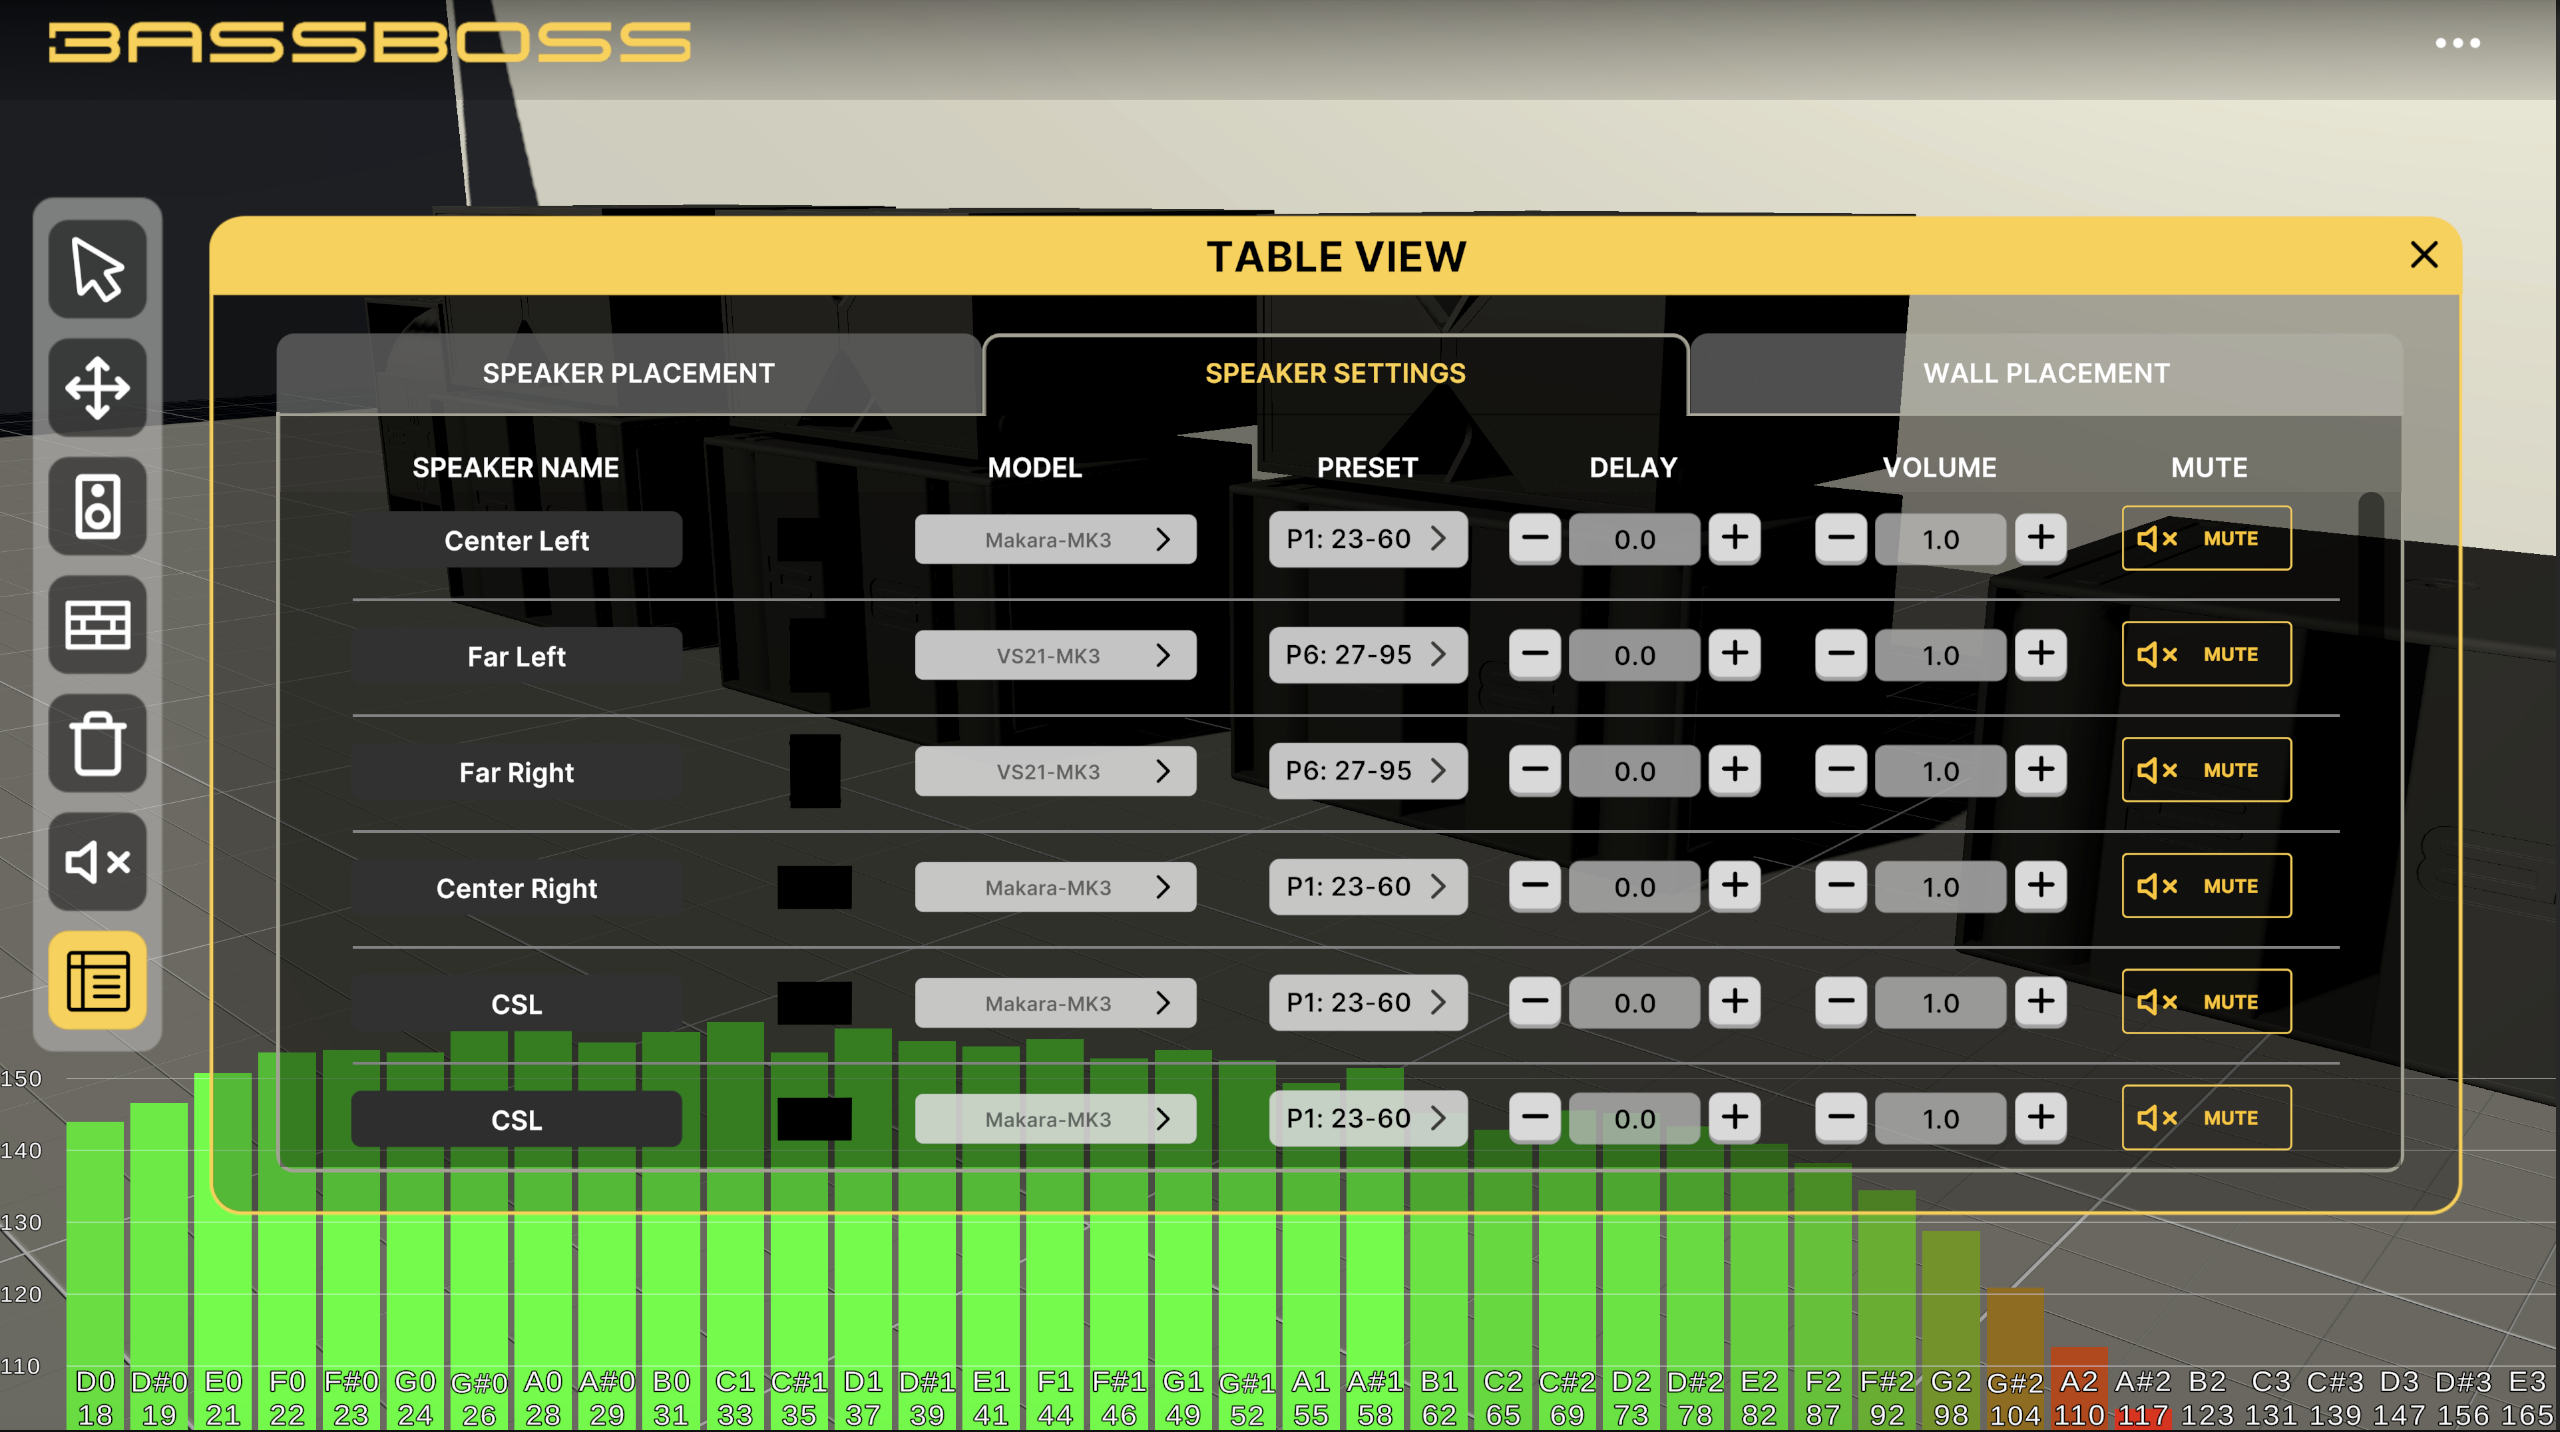Increase volume for first CSL row
Viewport: 2560px width, 1432px height.
click(x=2041, y=1003)
